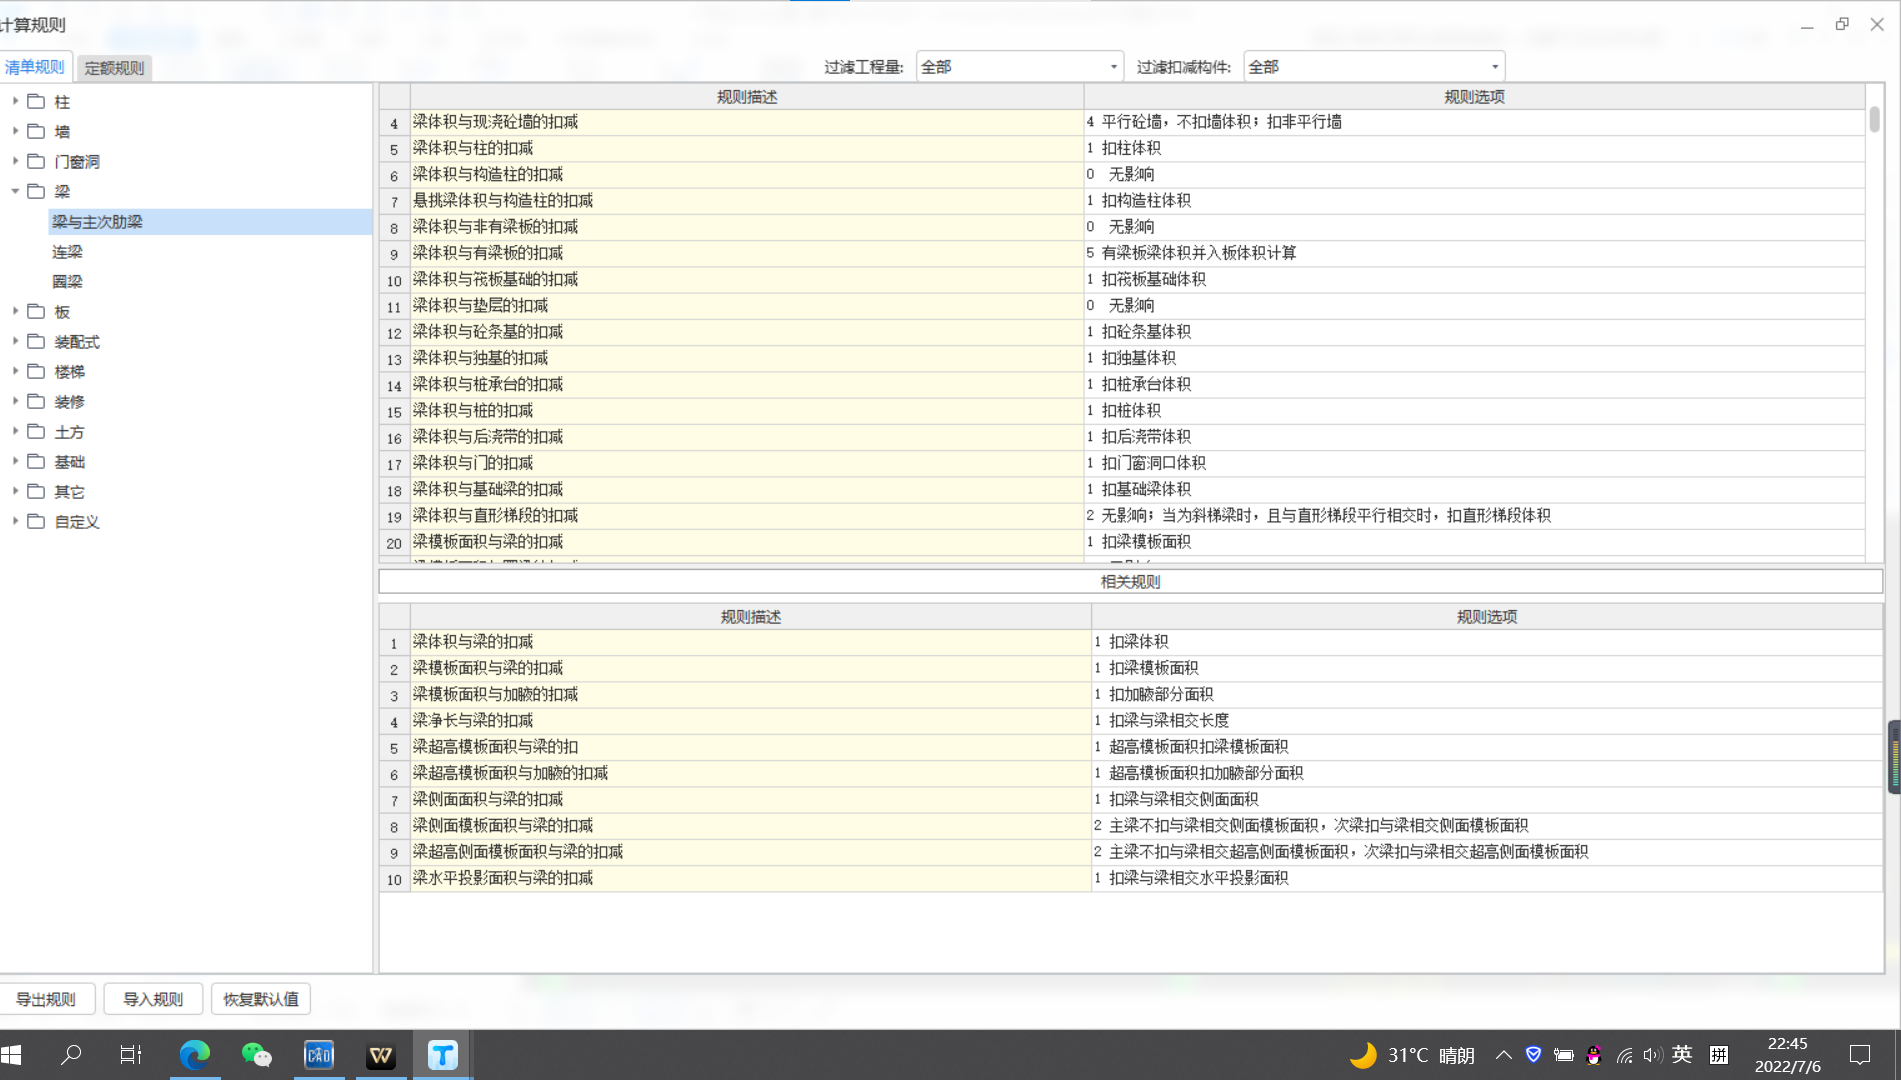Click the battery tray icon

(x=1564, y=1055)
